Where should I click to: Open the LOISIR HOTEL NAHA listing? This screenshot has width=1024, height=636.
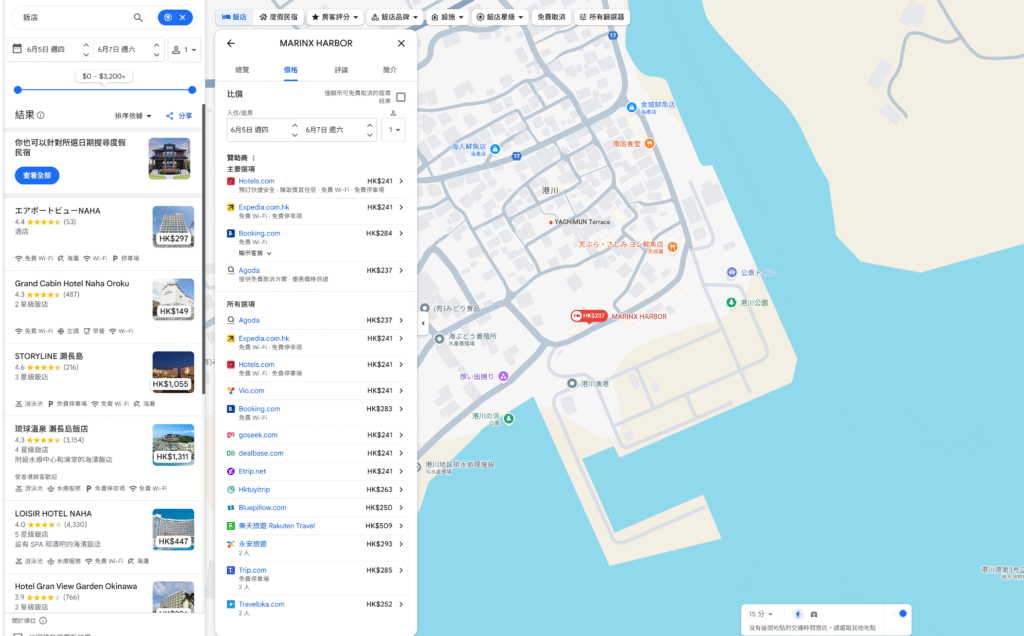click(104, 539)
